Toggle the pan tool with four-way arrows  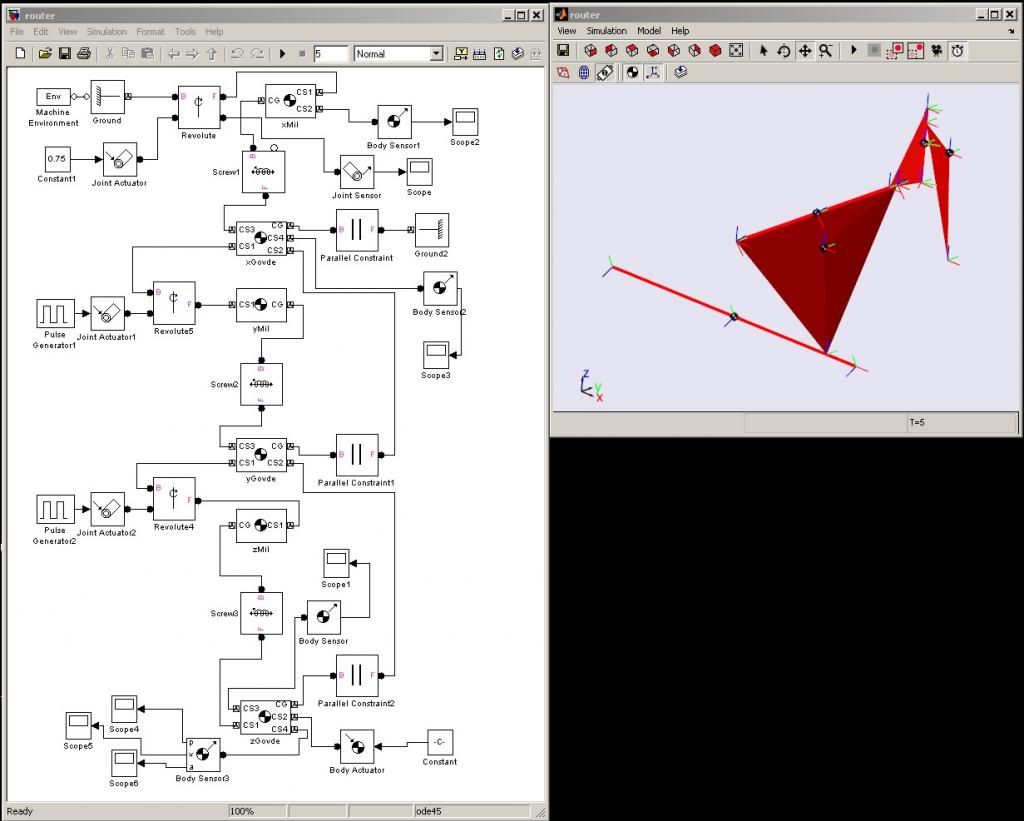tap(805, 50)
